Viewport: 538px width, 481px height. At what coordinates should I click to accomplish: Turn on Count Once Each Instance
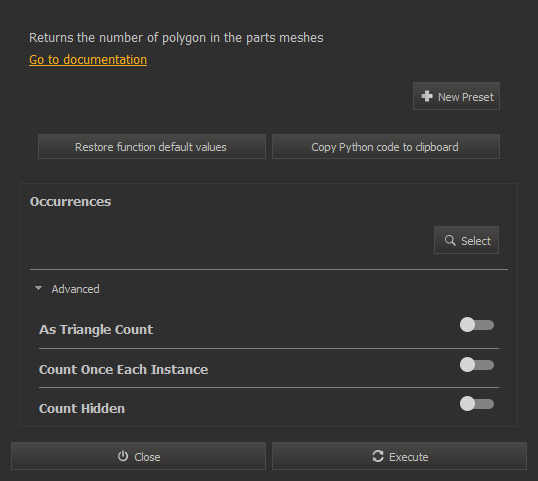477,364
